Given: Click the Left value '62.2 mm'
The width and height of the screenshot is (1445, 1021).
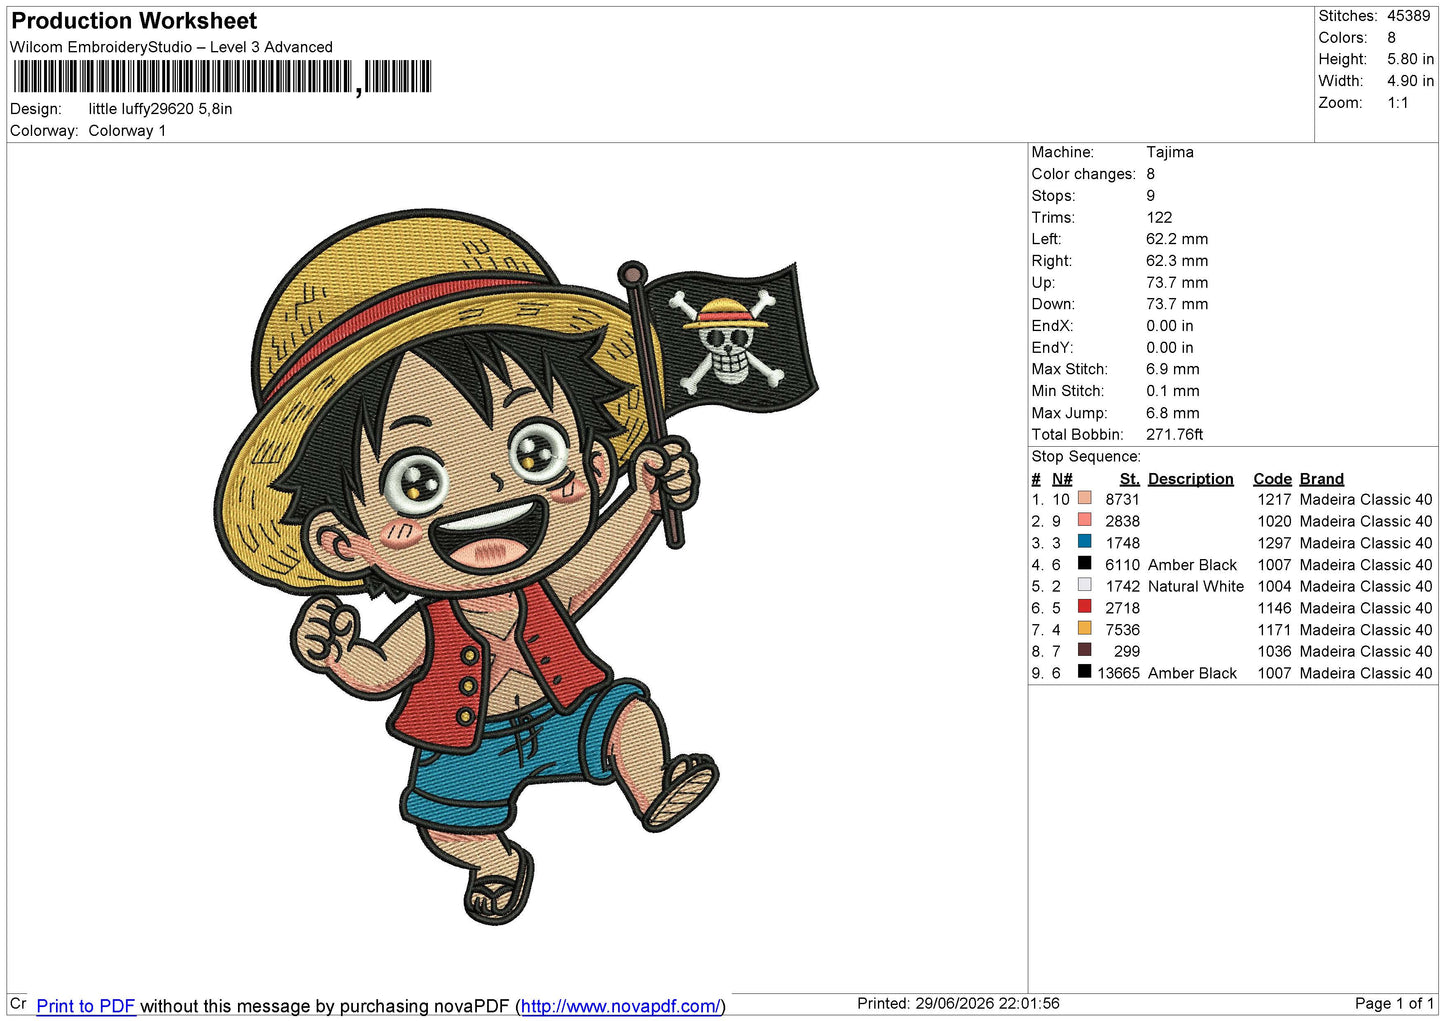Looking at the screenshot, I should tap(1177, 239).
